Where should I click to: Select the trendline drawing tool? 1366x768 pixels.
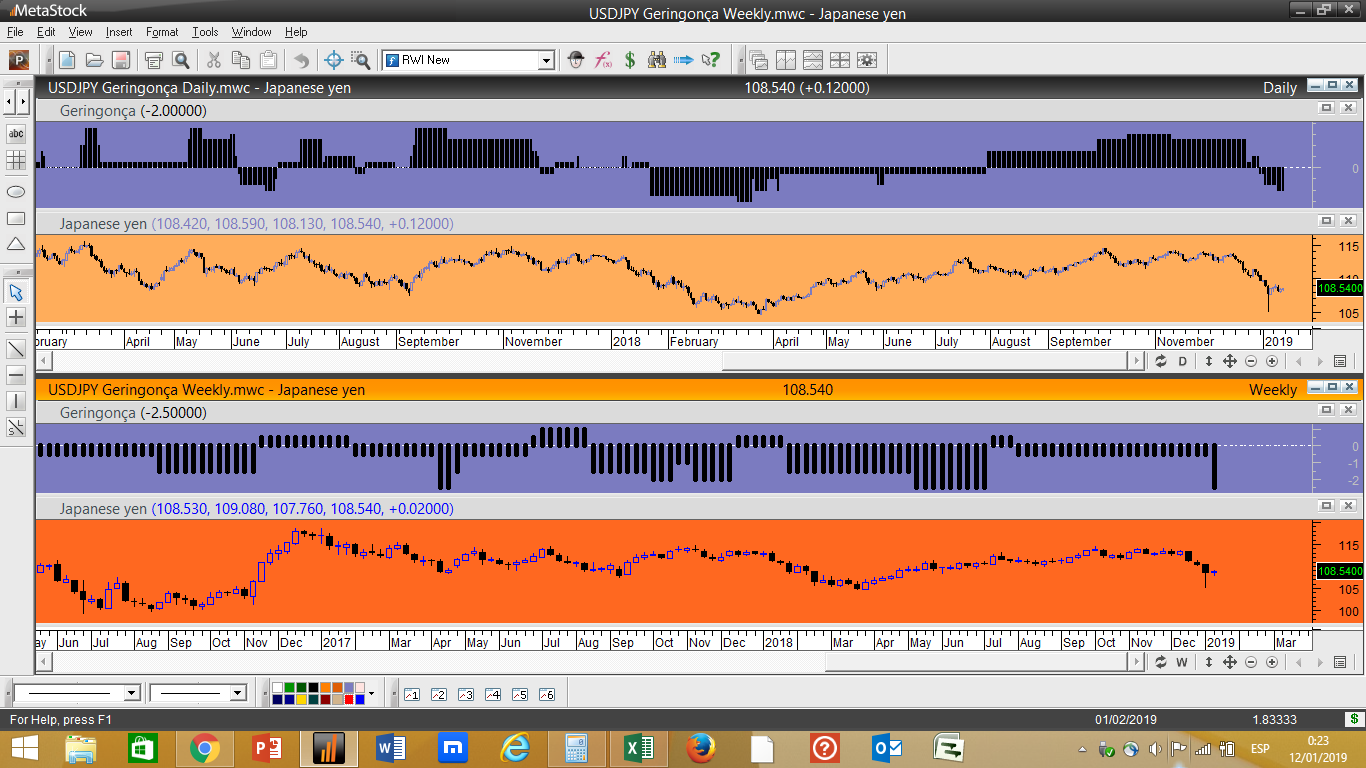[16, 349]
